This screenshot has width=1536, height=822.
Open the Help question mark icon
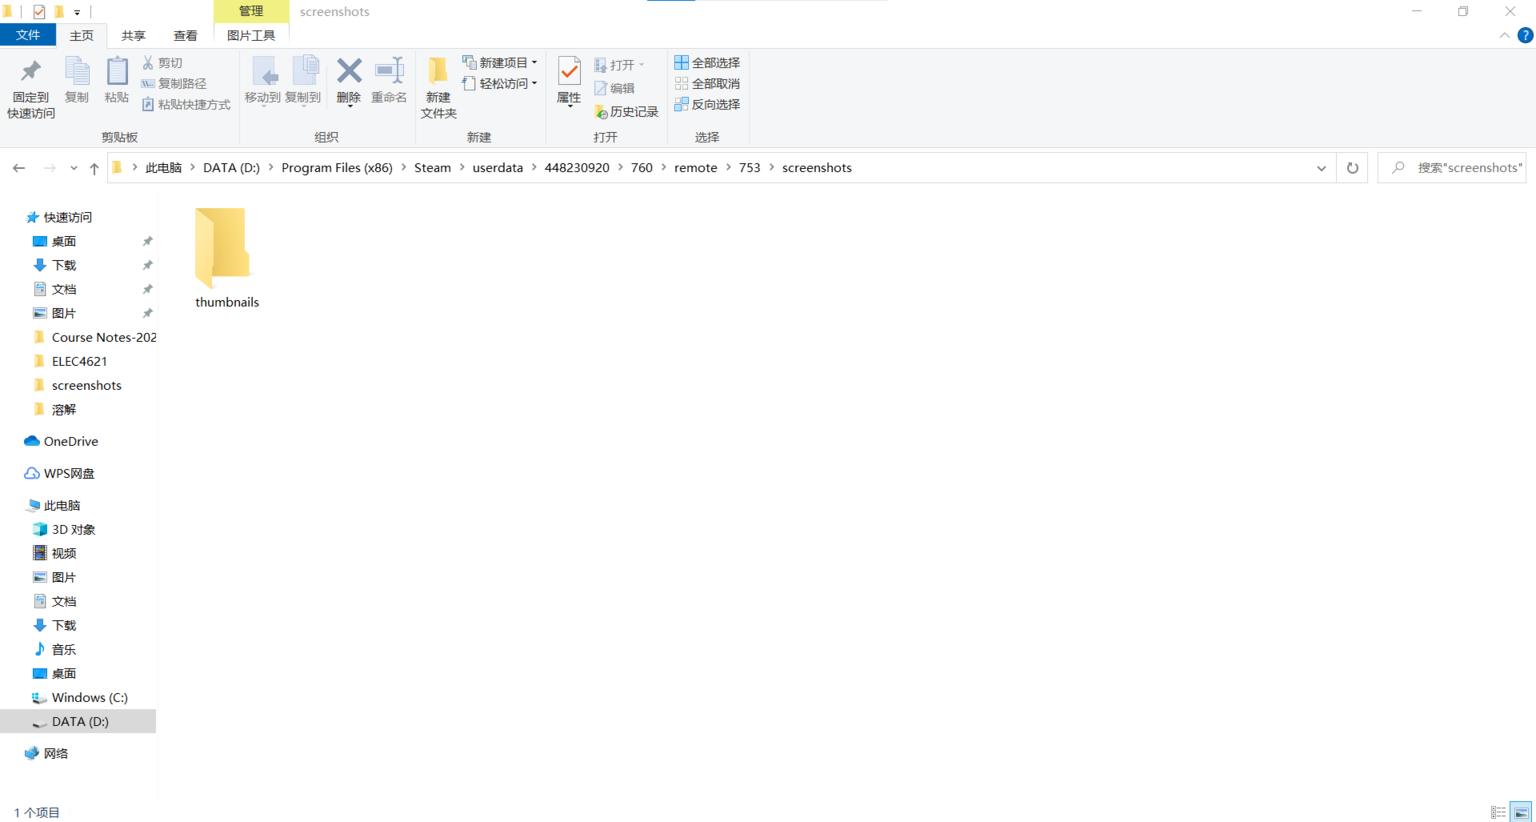click(x=1525, y=35)
